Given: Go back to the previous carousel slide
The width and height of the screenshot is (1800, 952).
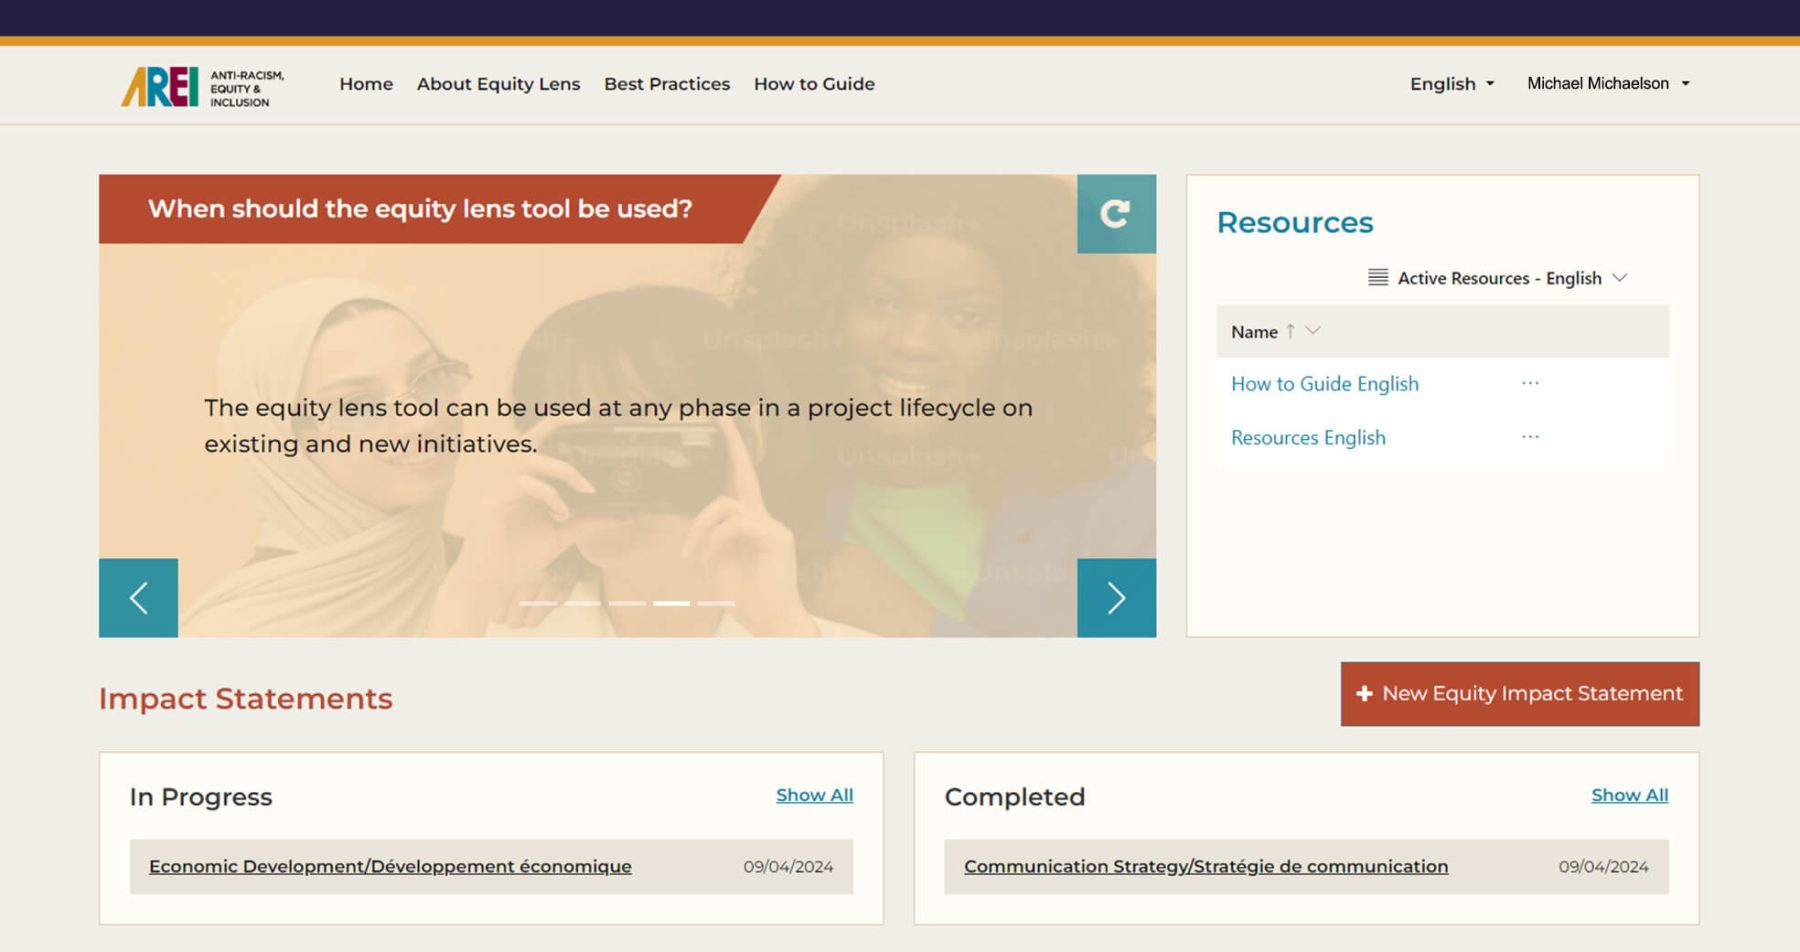Looking at the screenshot, I should tap(139, 597).
